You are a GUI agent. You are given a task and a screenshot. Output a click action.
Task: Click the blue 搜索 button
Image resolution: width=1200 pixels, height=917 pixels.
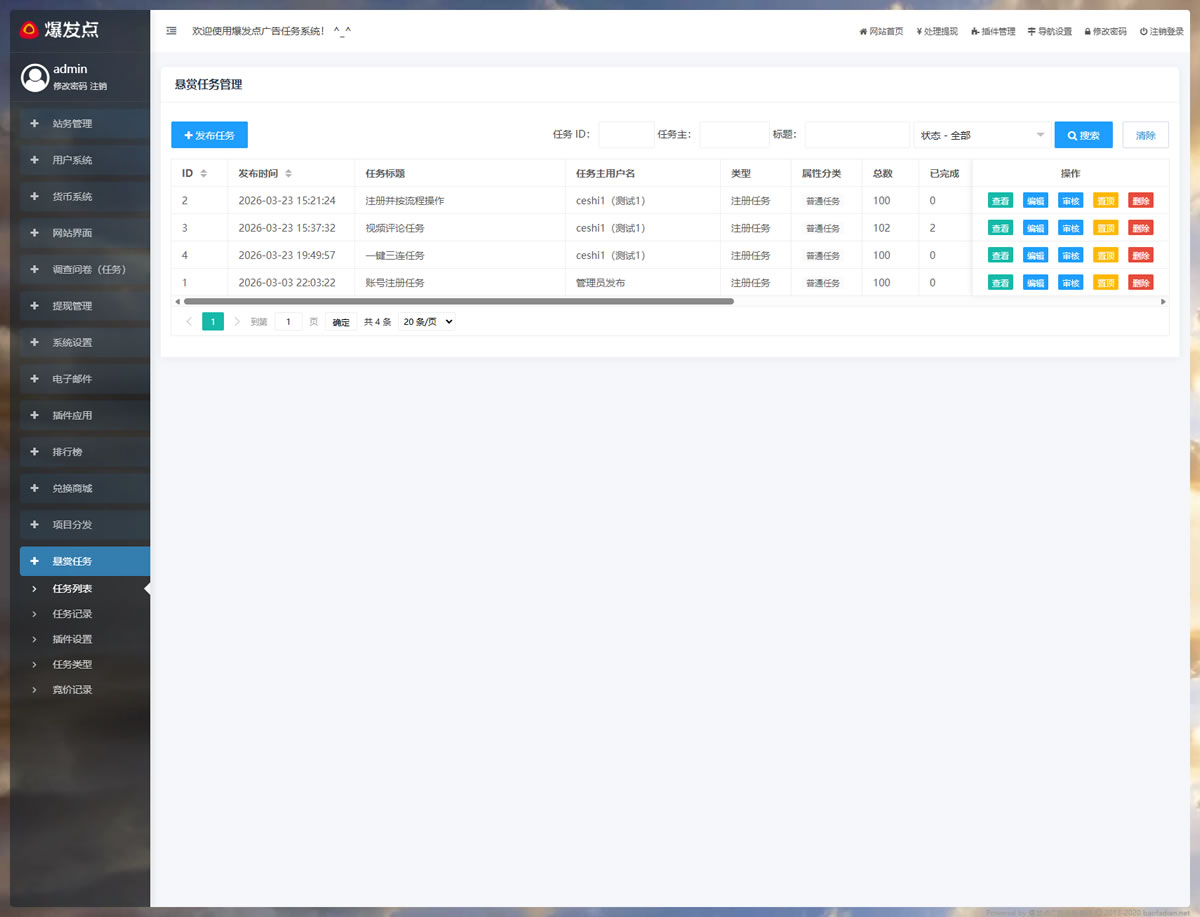(x=1083, y=135)
